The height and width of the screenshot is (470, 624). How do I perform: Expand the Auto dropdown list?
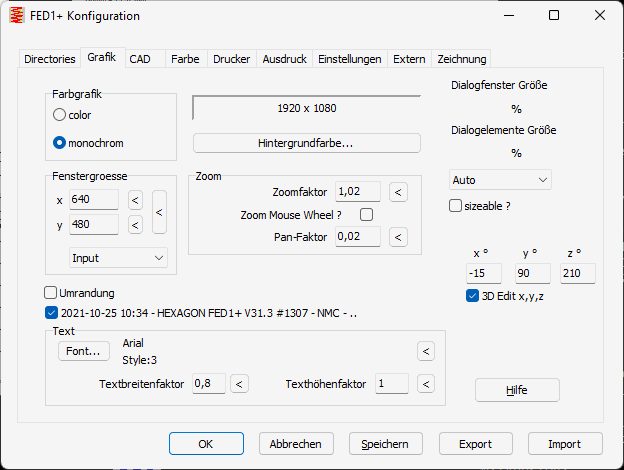(500, 180)
